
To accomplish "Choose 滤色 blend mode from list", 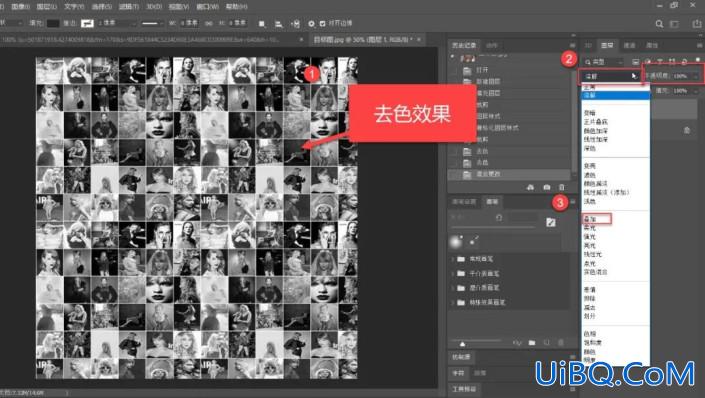I will point(590,175).
